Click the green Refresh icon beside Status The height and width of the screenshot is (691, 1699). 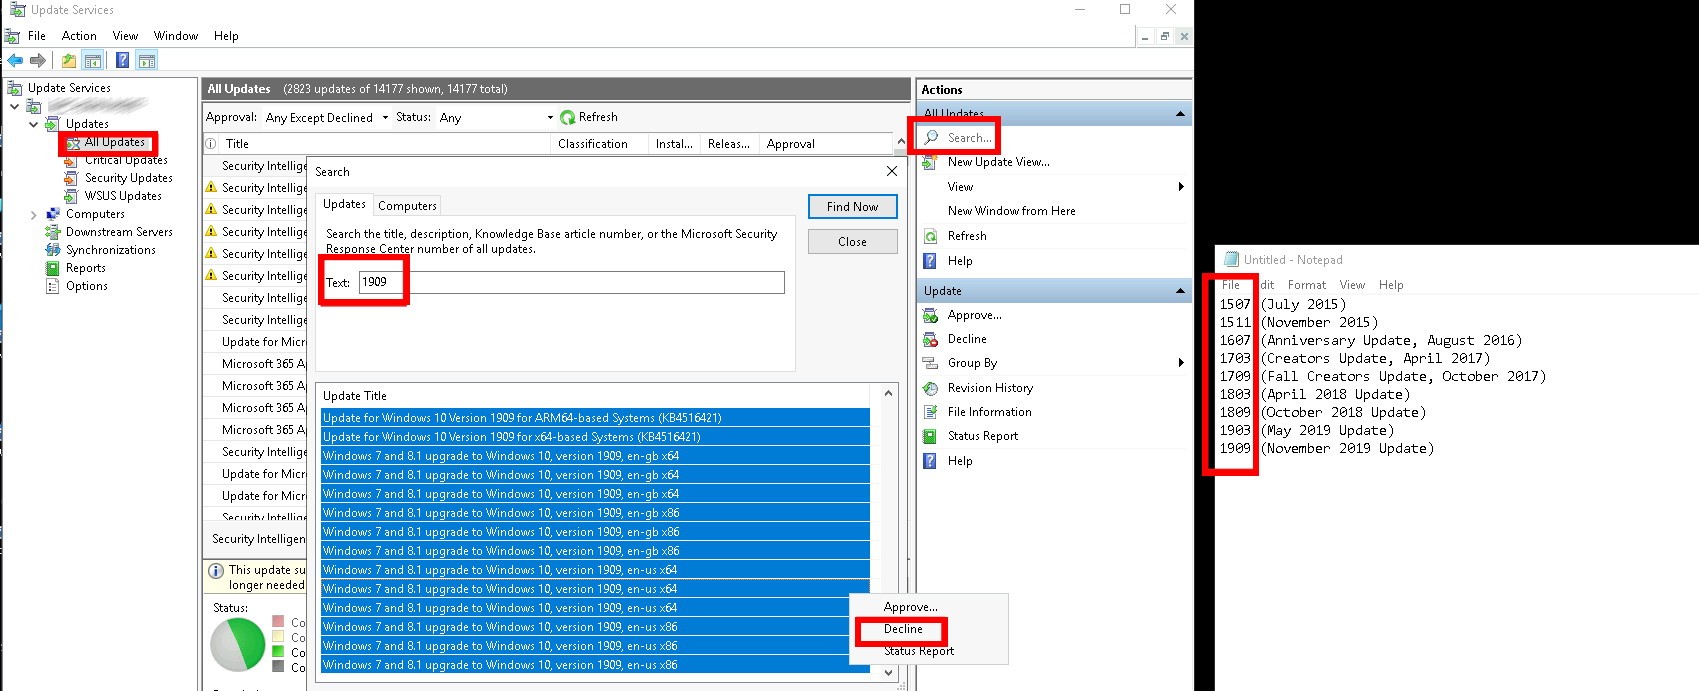pyautogui.click(x=568, y=118)
